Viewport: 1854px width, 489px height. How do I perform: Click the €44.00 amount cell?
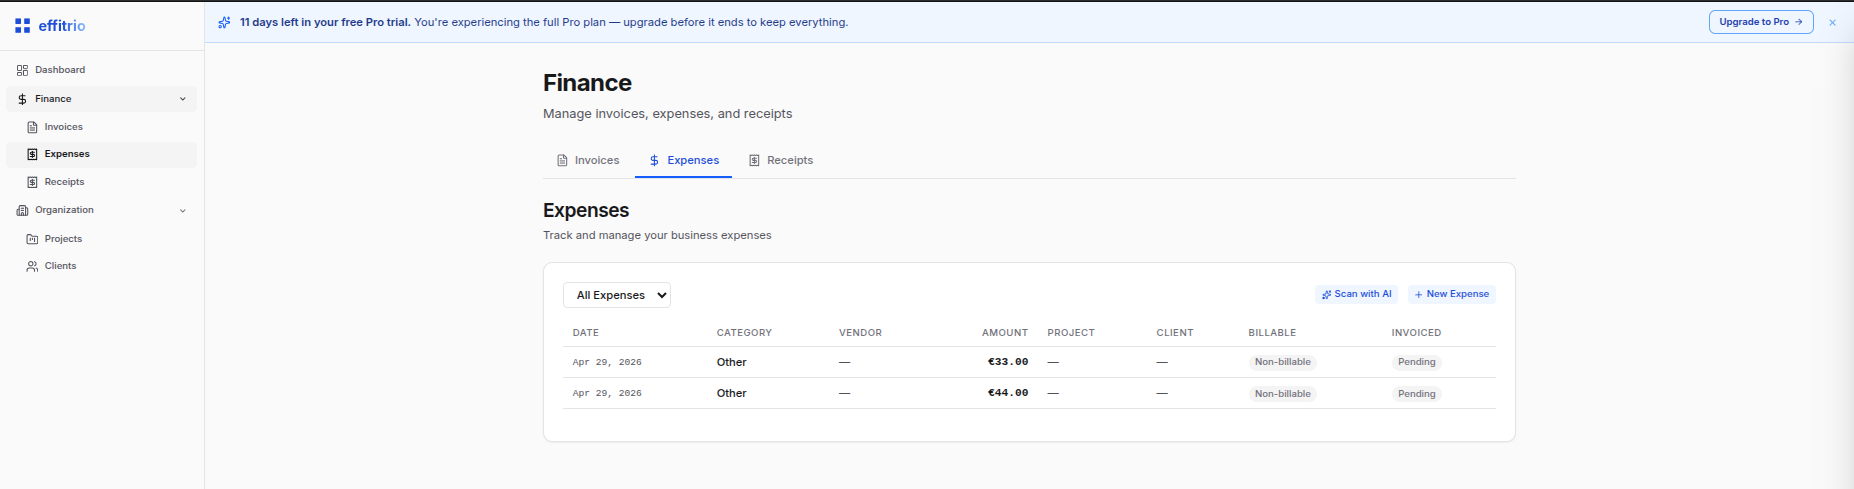pos(1008,393)
